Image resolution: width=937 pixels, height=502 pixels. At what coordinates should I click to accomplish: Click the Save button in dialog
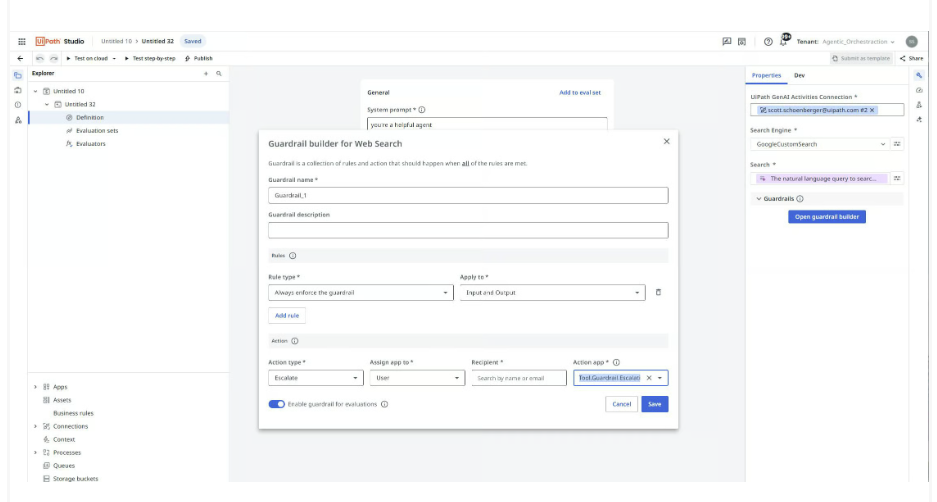pyautogui.click(x=654, y=404)
